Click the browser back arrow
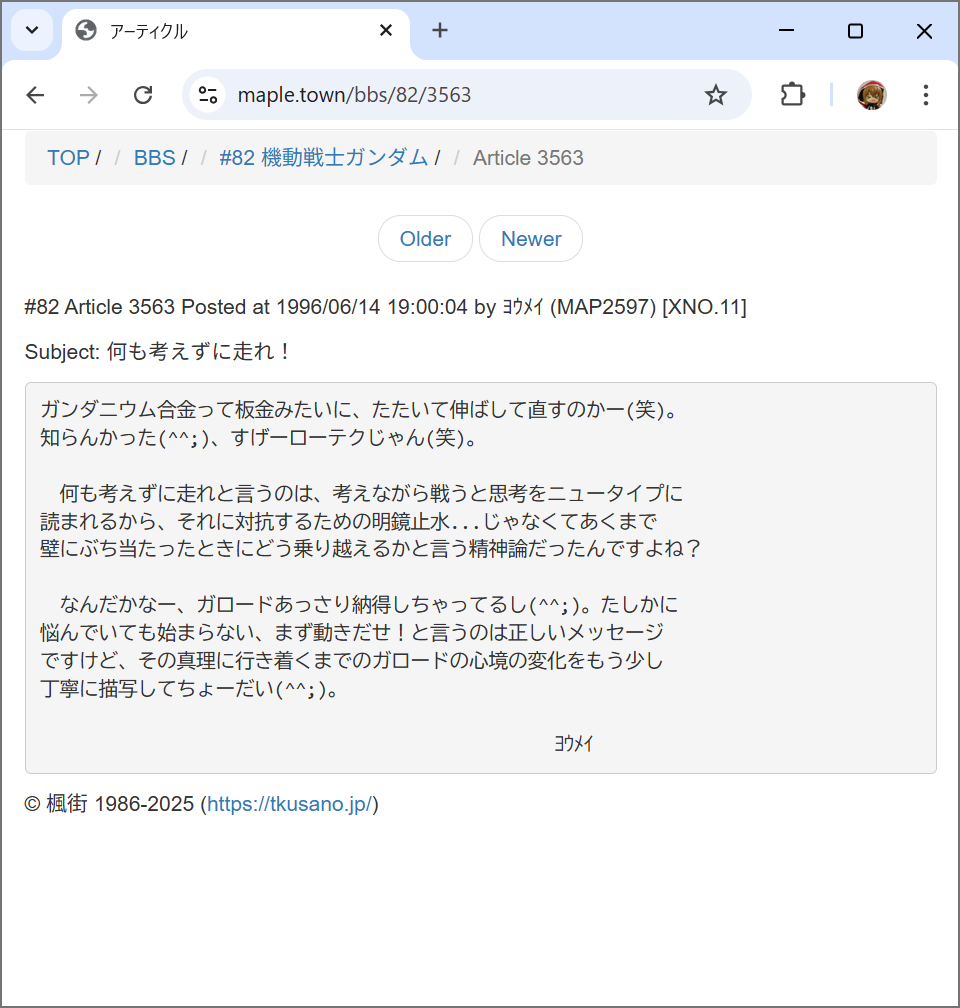Image resolution: width=960 pixels, height=1008 pixels. pos(35,95)
